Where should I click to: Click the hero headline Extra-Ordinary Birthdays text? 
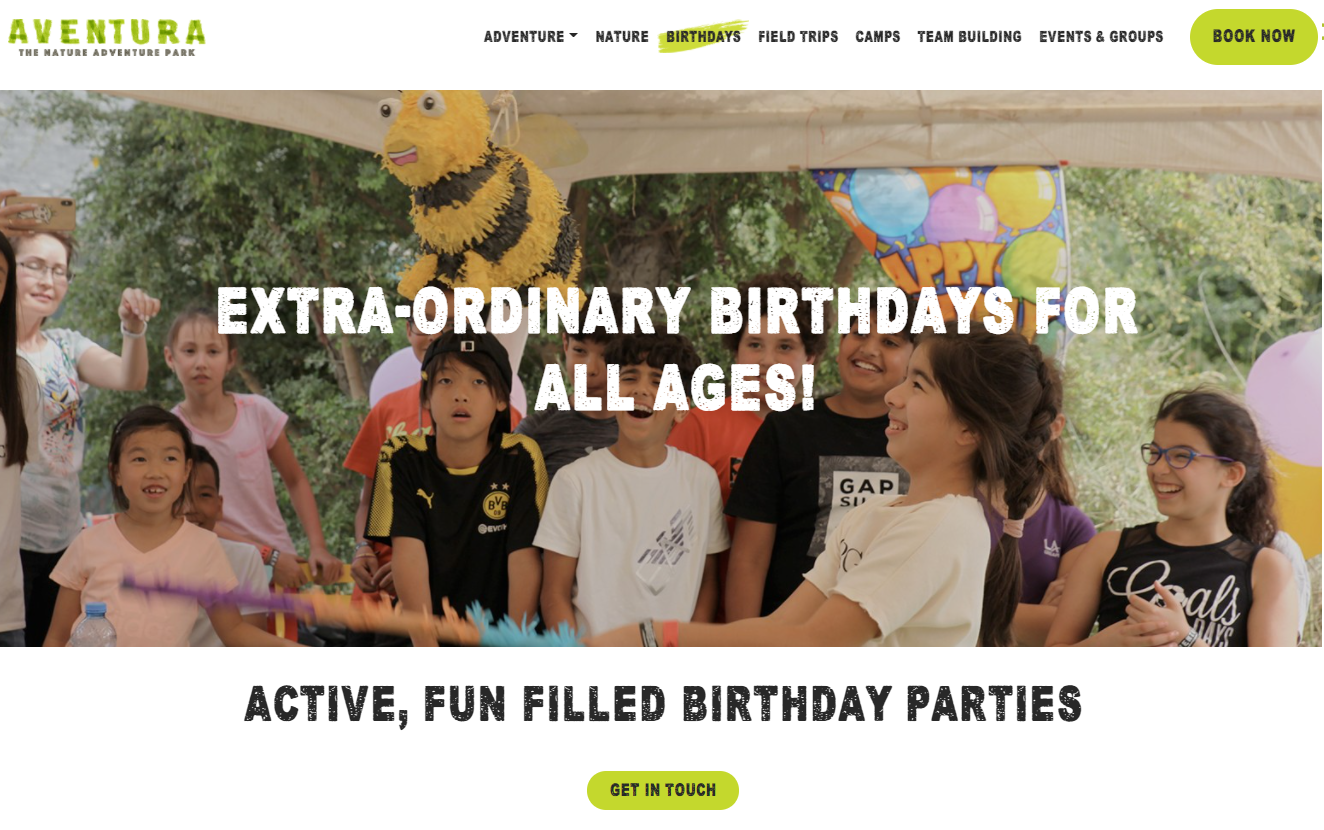[677, 349]
